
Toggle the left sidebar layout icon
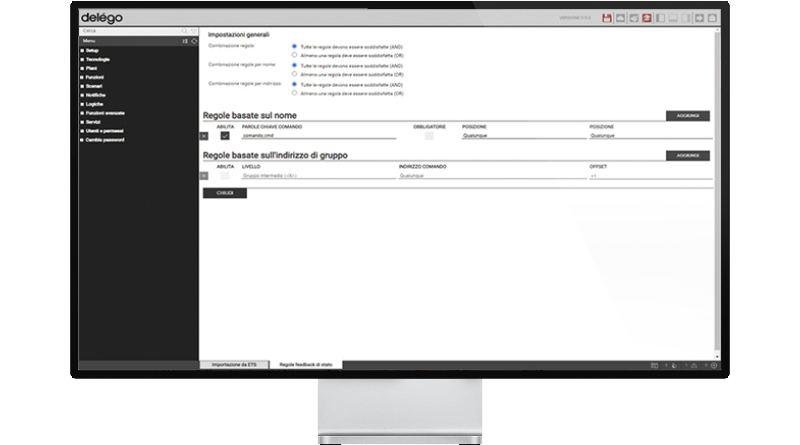coord(660,18)
